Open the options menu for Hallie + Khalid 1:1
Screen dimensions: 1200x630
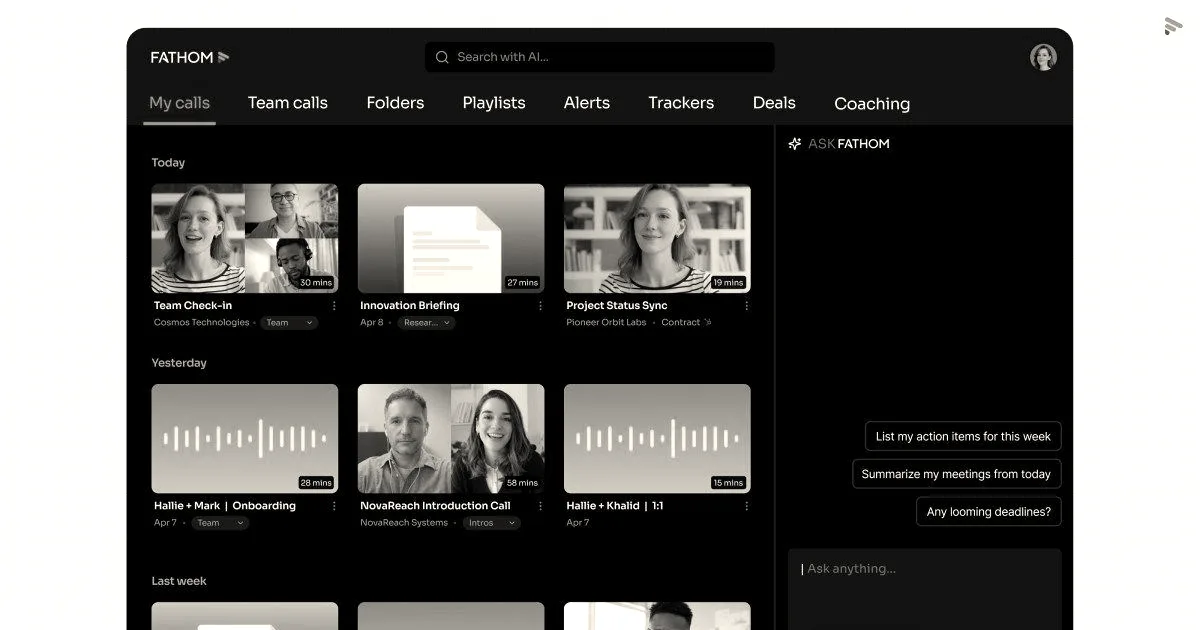[x=746, y=506]
